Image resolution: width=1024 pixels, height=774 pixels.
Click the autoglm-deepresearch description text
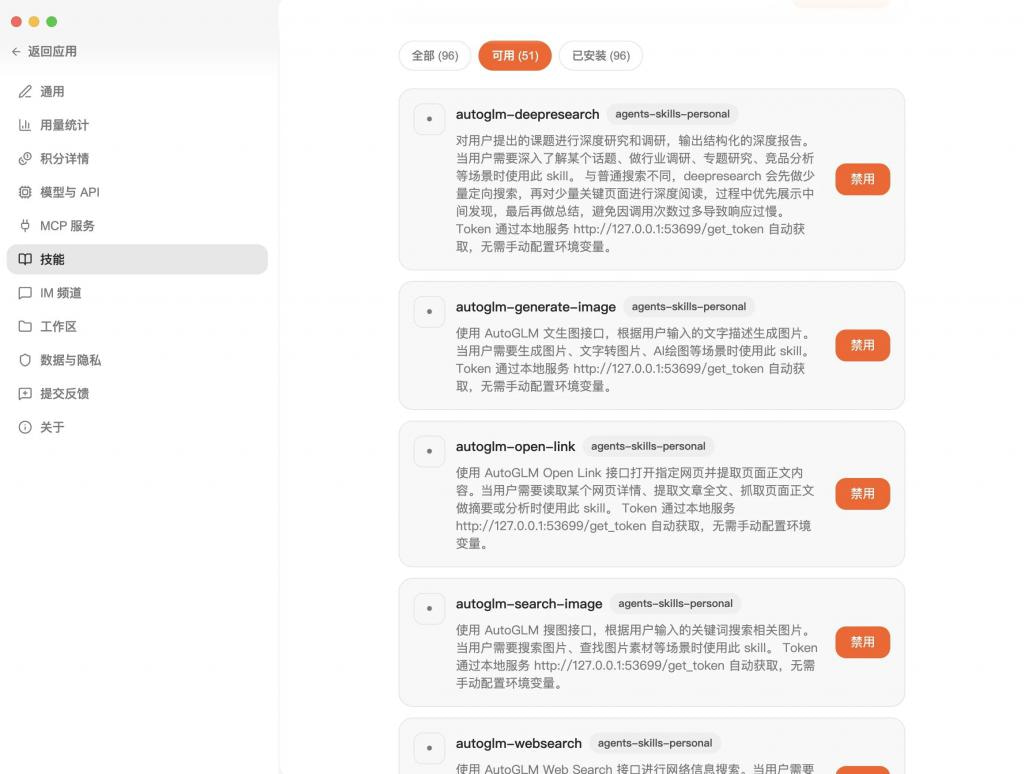coord(635,193)
